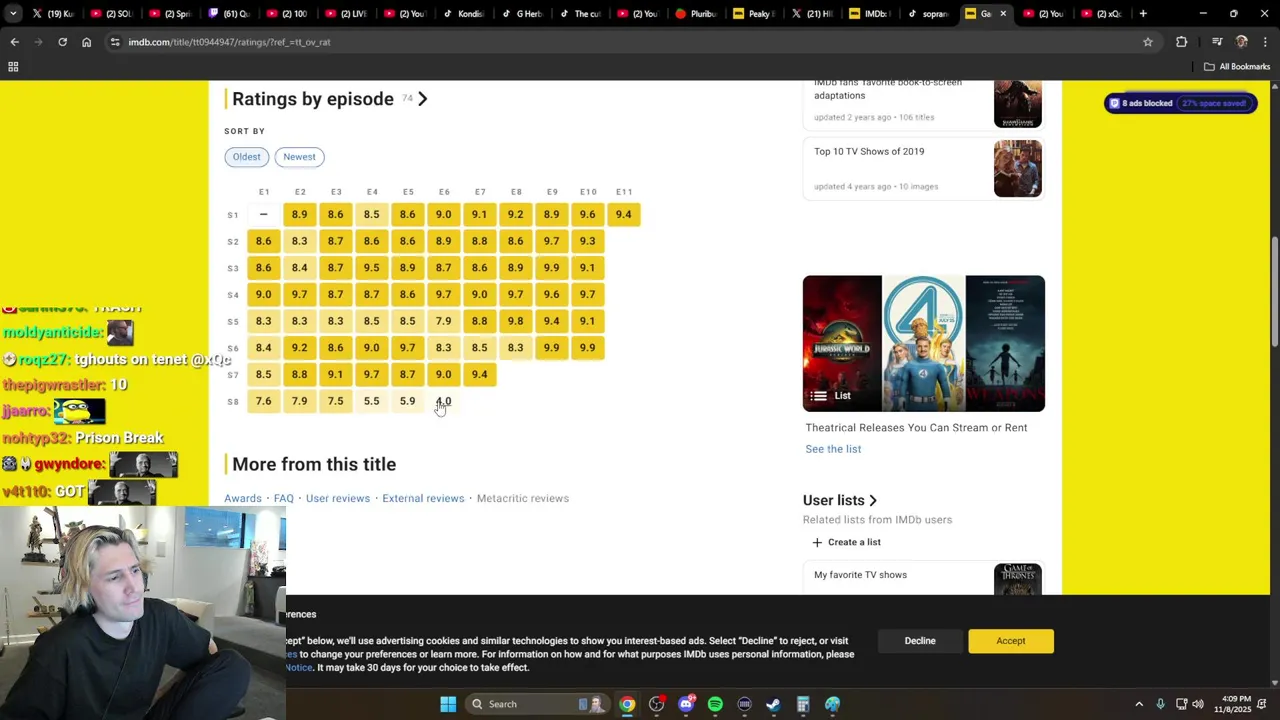Open the FAQ link
Image resolution: width=1280 pixels, height=720 pixels.
tap(284, 498)
